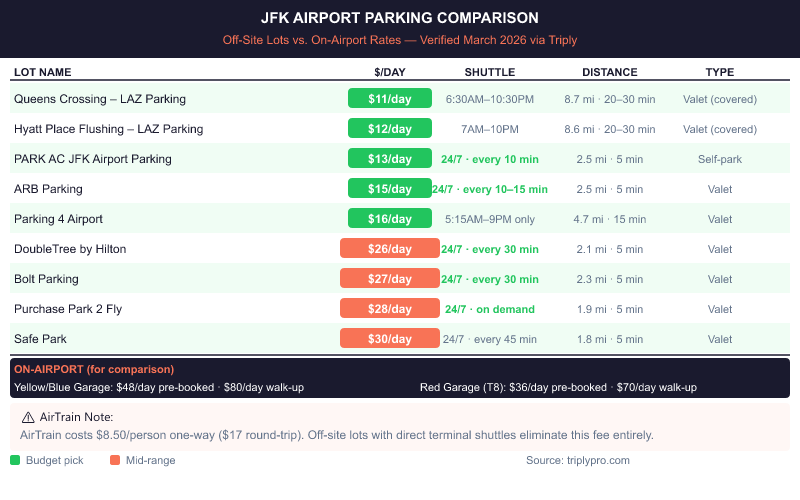Click the 2.3 mi · 5 min distance

[610, 279]
